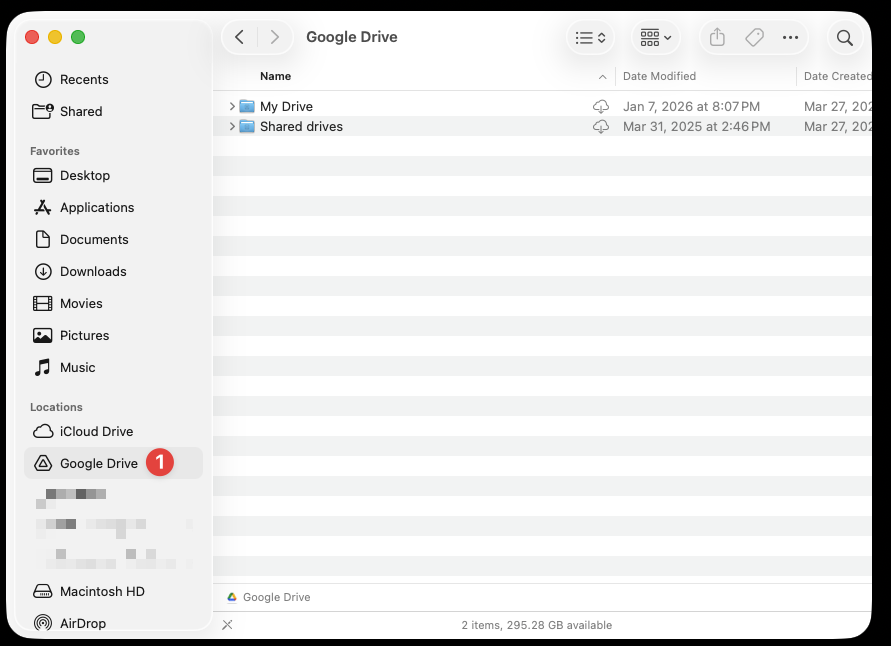Viewport: 891px width, 646px height.
Task: Click cloud download icon for Shared drives
Action: point(601,127)
